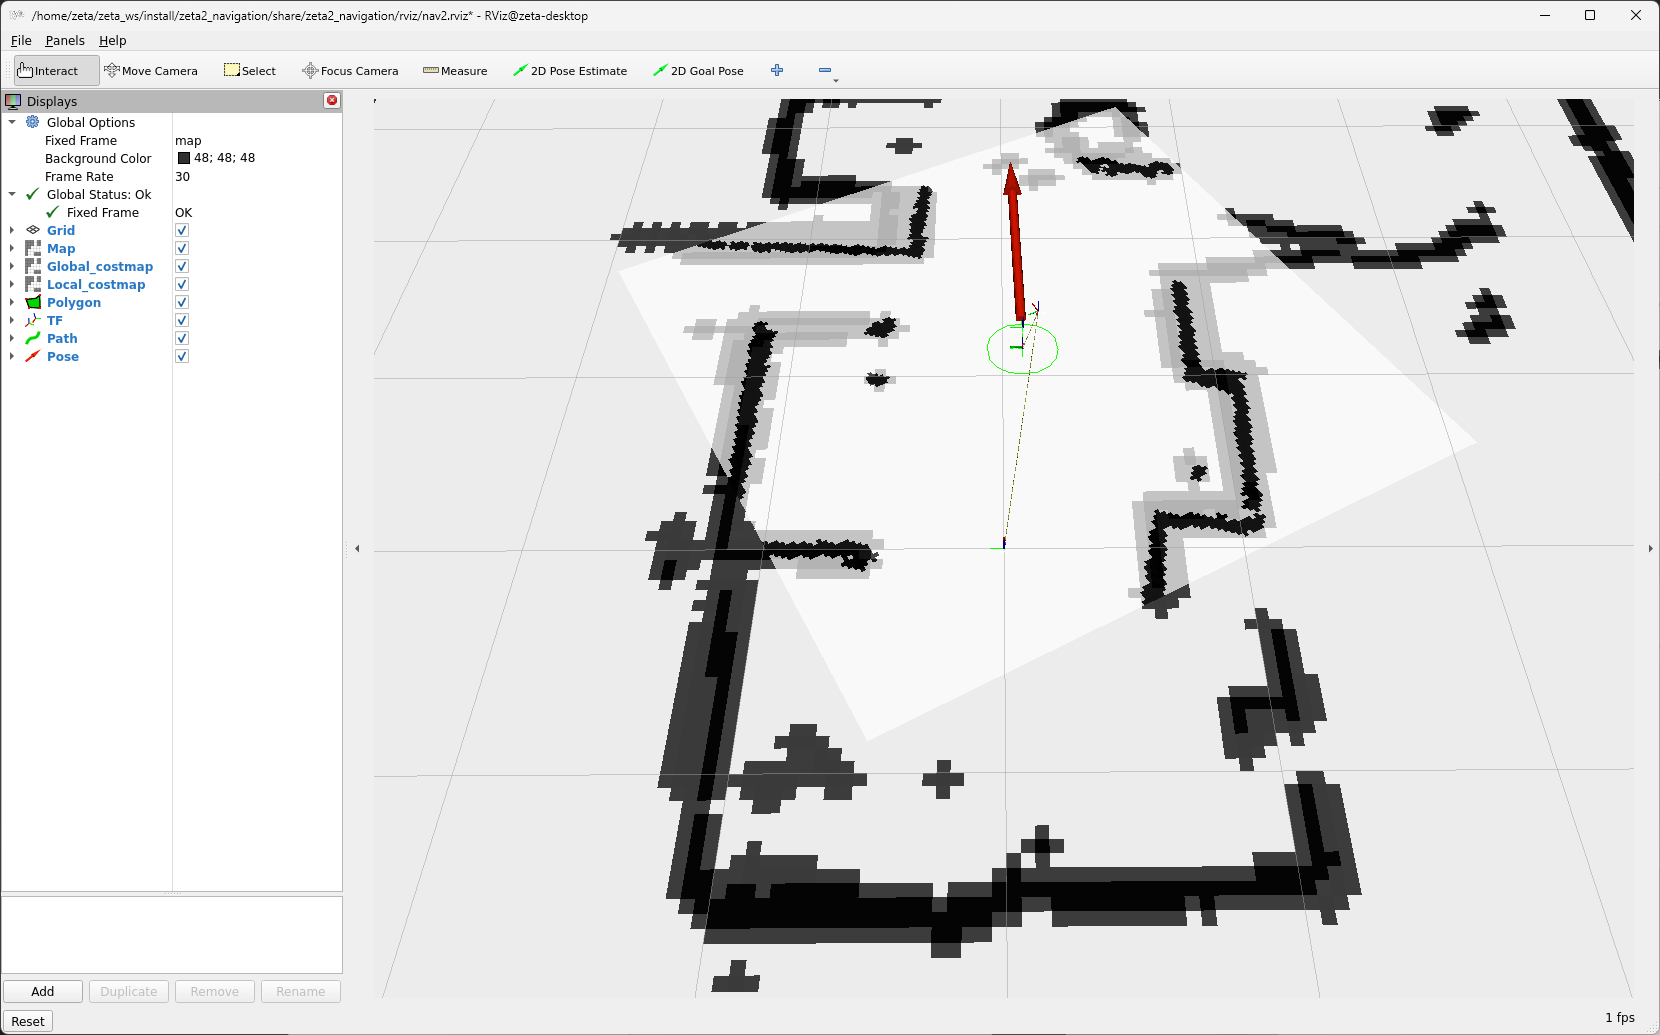Viewport: 1660px width, 1035px height.
Task: Hide the Path display via checkbox
Action: pyautogui.click(x=182, y=338)
